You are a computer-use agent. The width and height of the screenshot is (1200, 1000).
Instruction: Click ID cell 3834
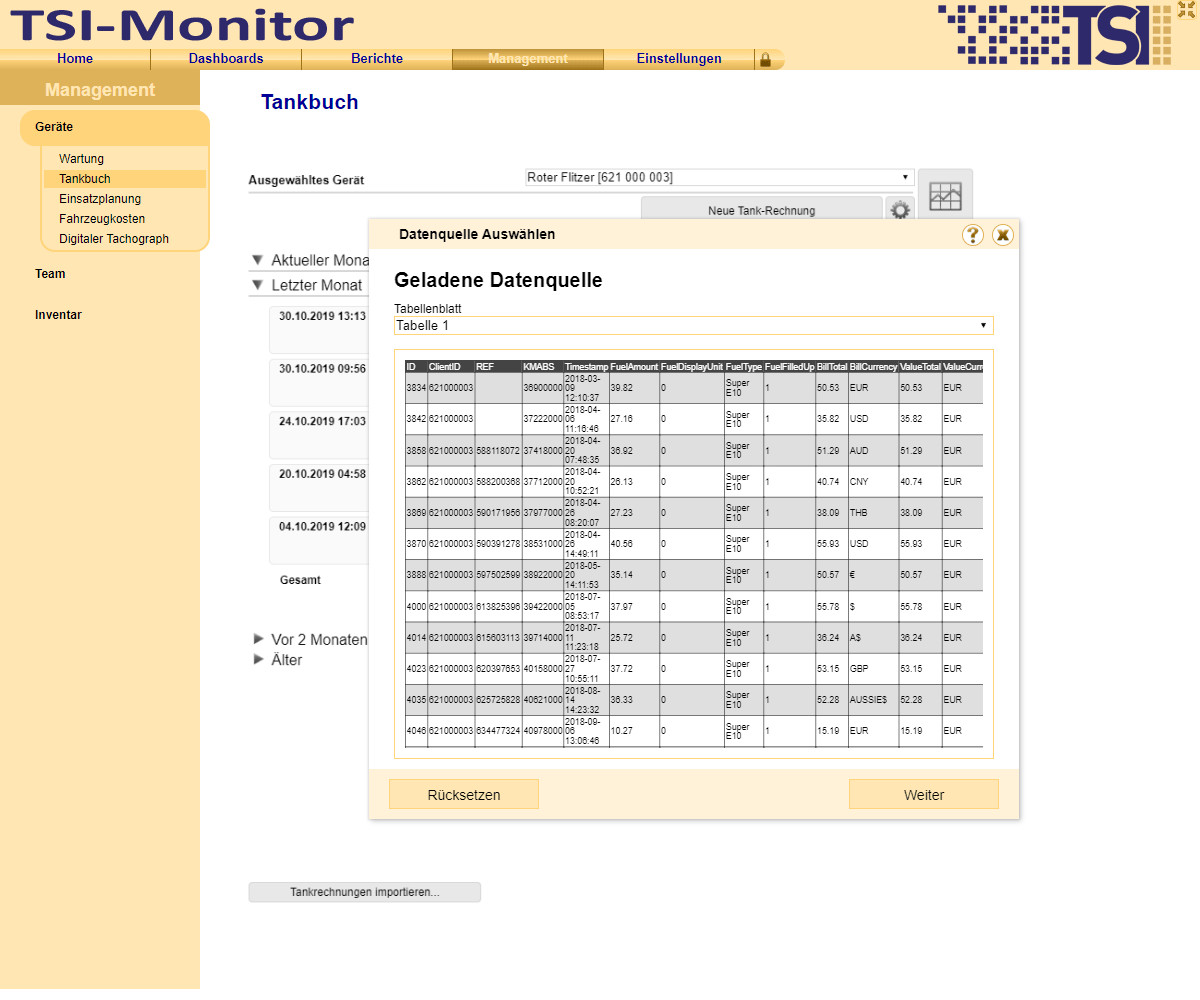point(416,388)
